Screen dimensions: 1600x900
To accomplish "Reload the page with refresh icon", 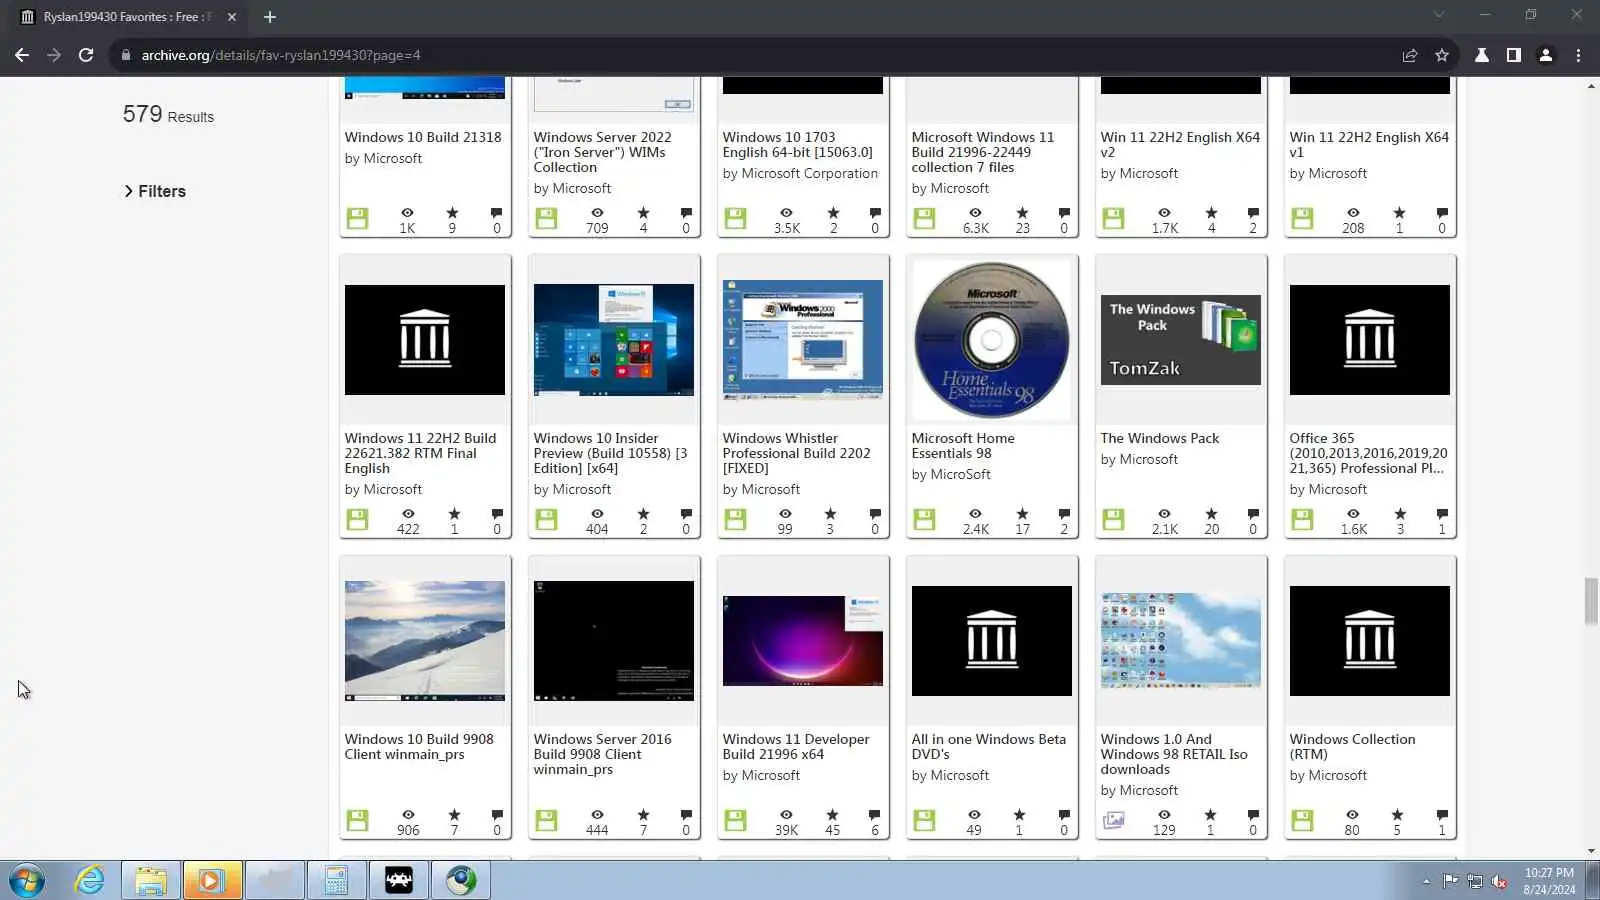I will pyautogui.click(x=86, y=55).
